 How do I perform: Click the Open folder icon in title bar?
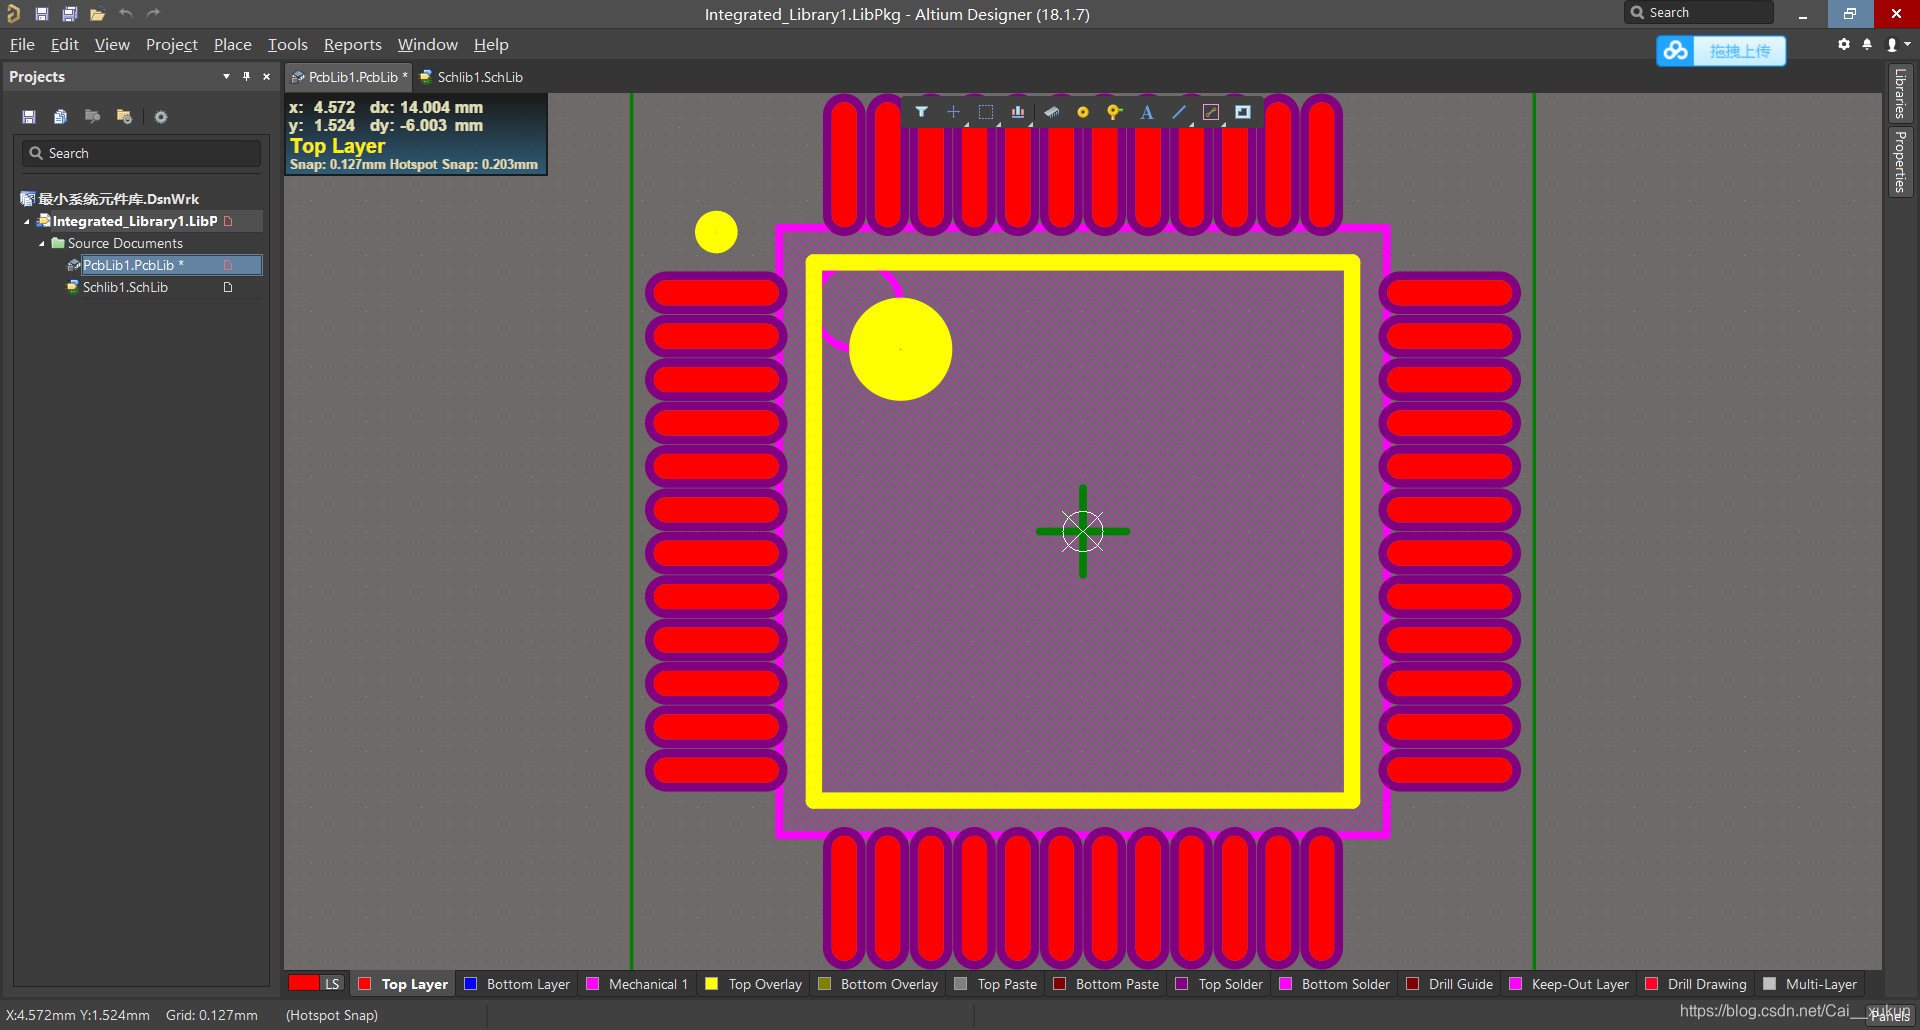97,14
